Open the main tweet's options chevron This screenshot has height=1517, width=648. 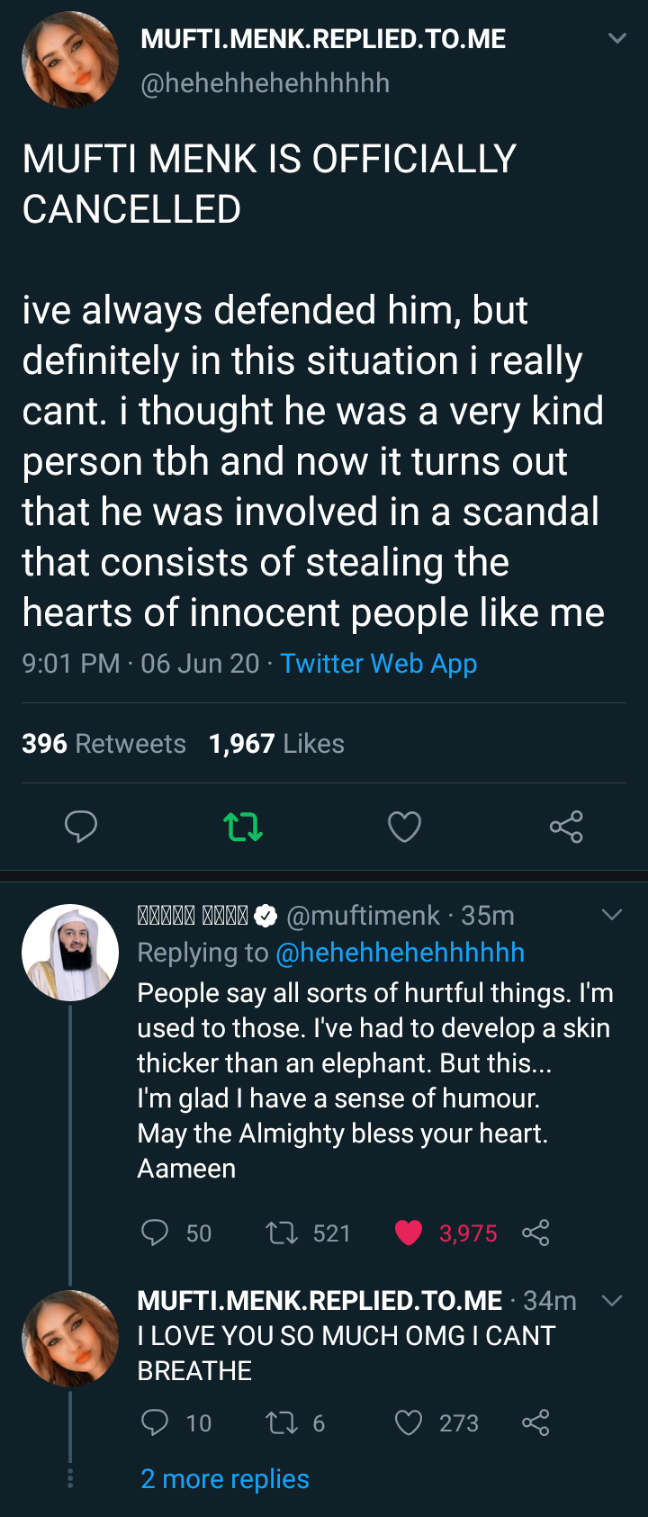point(617,39)
